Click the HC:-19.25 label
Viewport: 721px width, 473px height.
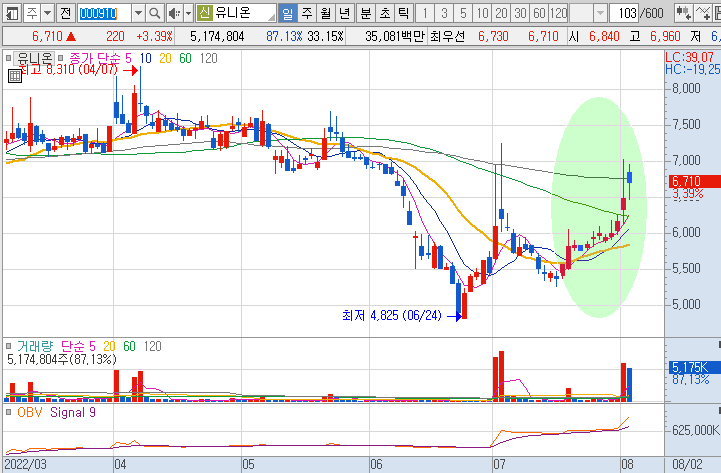tap(692, 69)
